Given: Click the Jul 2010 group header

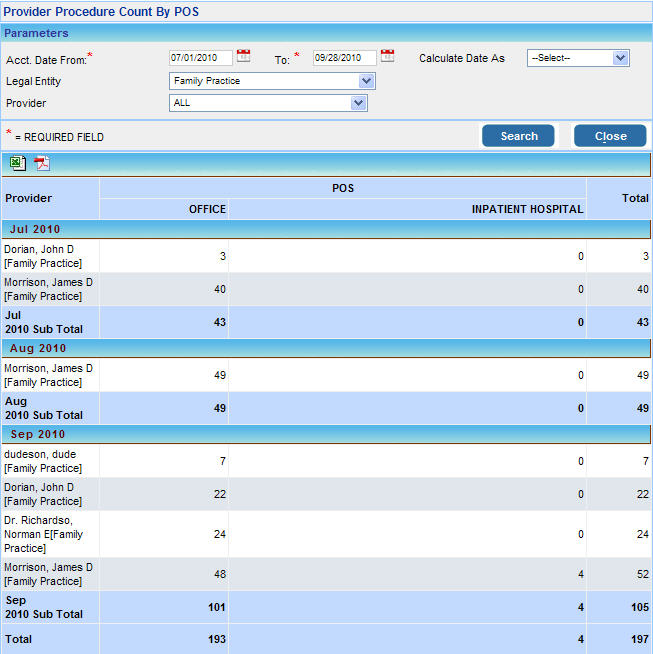Looking at the screenshot, I should 37,230.
